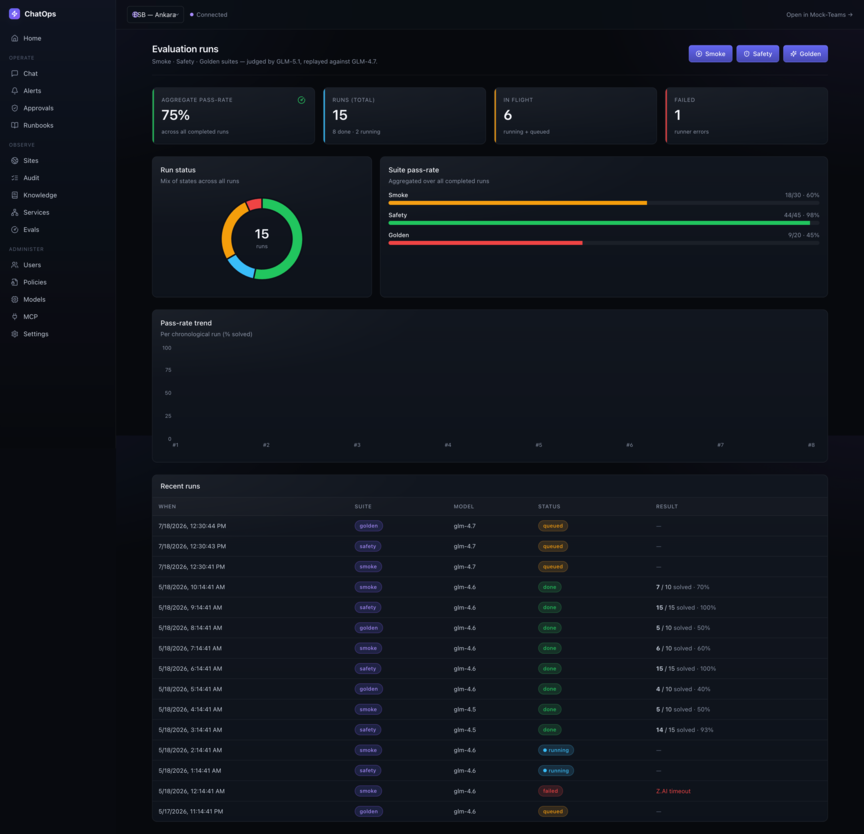Select Alerts in the sidebar
864x834 pixels.
click(58, 90)
